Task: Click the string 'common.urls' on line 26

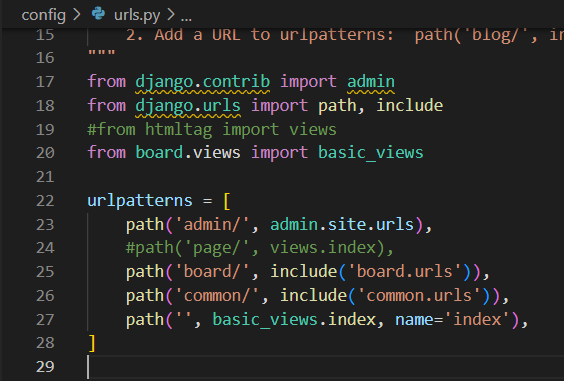Action: (419, 296)
